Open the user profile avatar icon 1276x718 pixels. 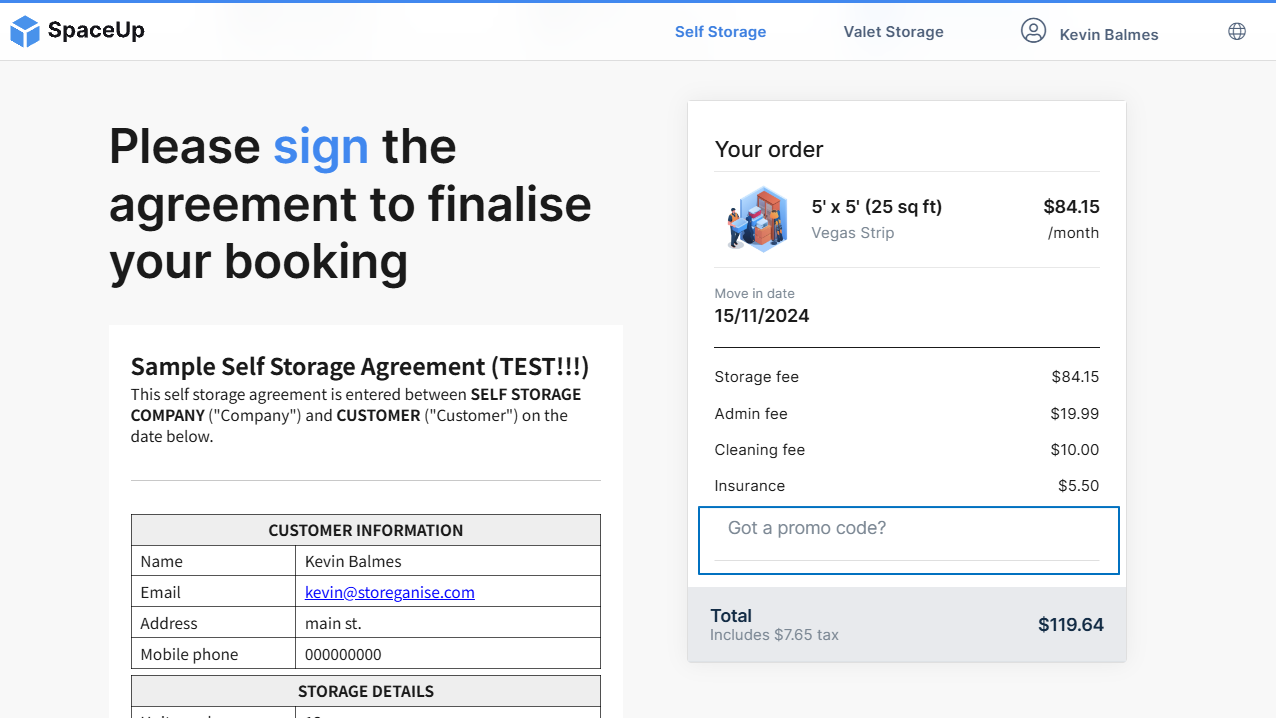coord(1033,31)
